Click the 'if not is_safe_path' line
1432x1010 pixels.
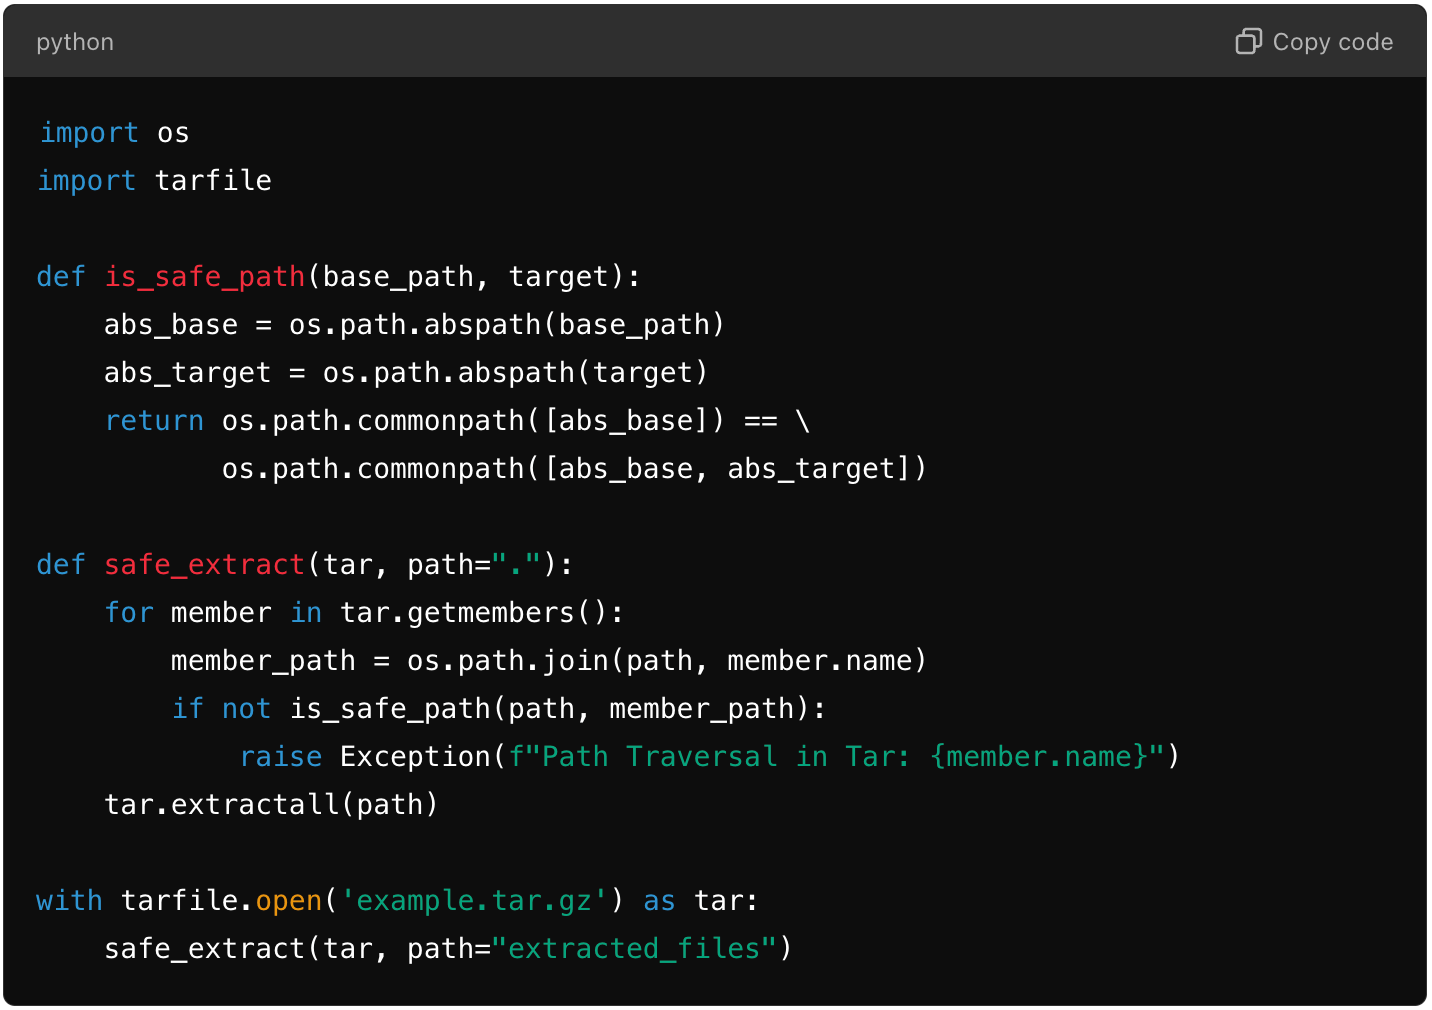coord(499,709)
